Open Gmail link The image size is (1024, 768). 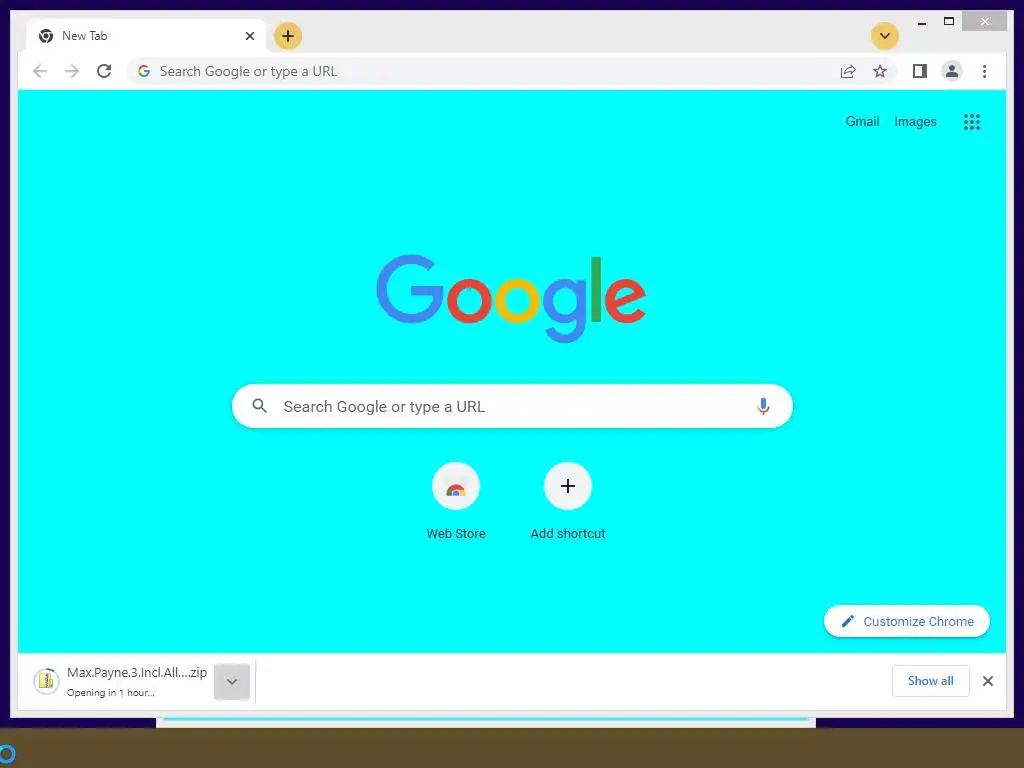point(862,121)
